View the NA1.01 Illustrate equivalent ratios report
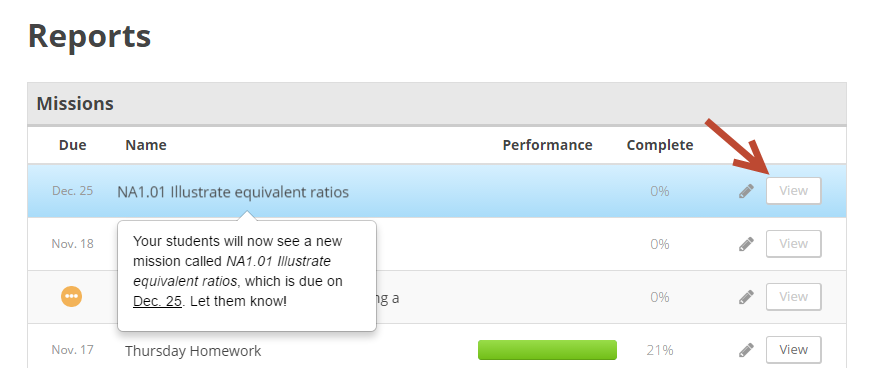This screenshot has height=368, width=876. (793, 191)
